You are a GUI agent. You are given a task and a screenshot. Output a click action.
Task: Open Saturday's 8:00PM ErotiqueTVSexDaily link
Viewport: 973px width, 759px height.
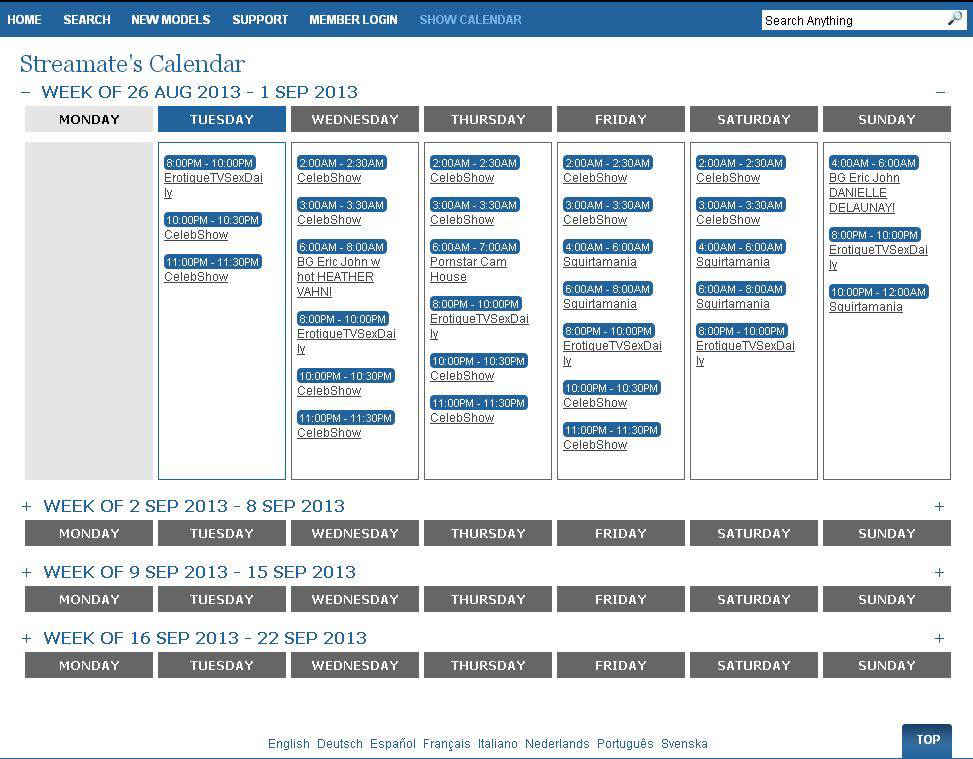click(x=745, y=353)
